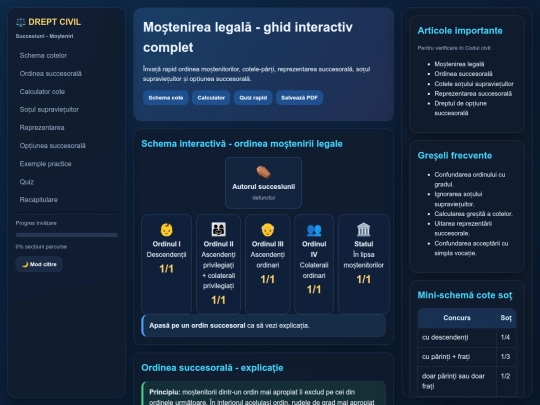Click 'Uitarea reprezentării succesorale' item

463,228
